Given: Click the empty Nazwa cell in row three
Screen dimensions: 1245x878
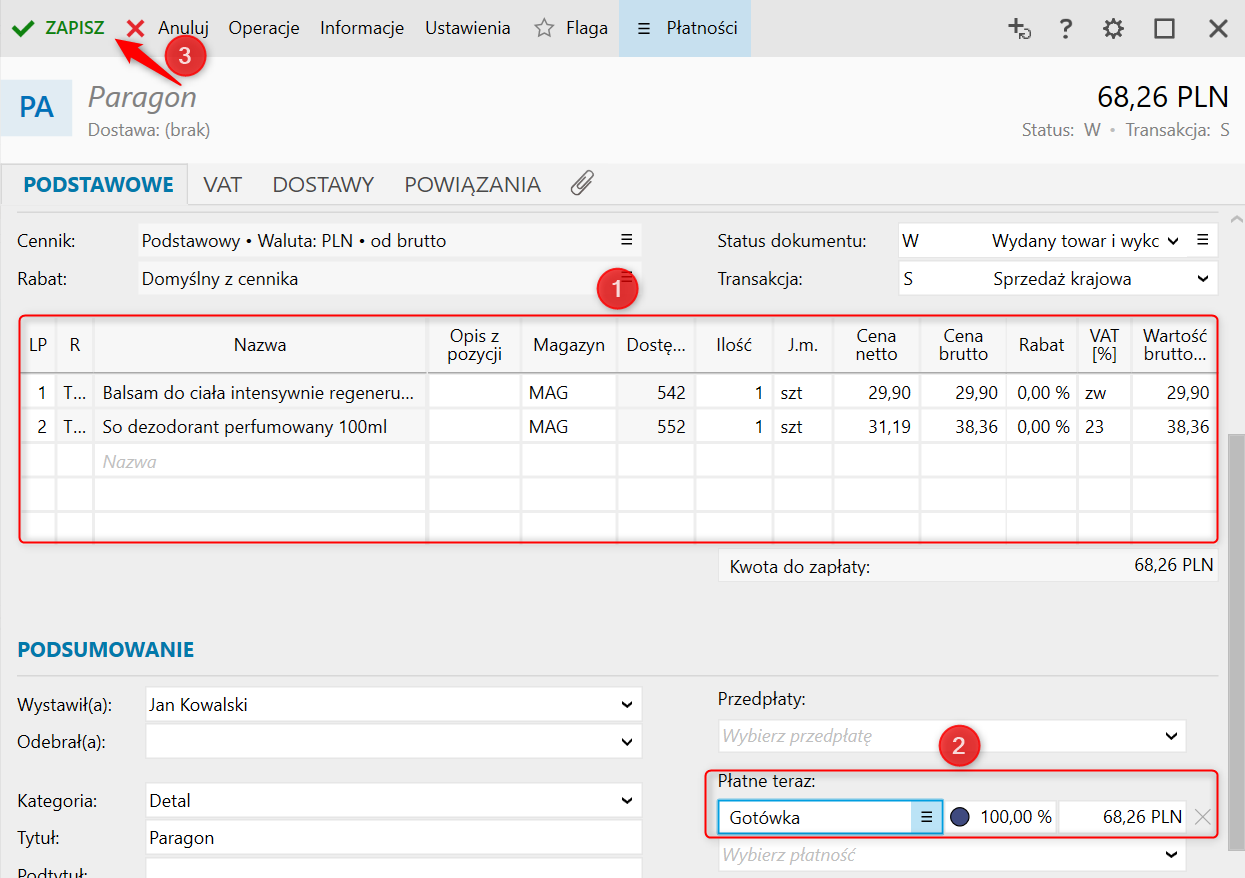Looking at the screenshot, I should pyautogui.click(x=260, y=462).
